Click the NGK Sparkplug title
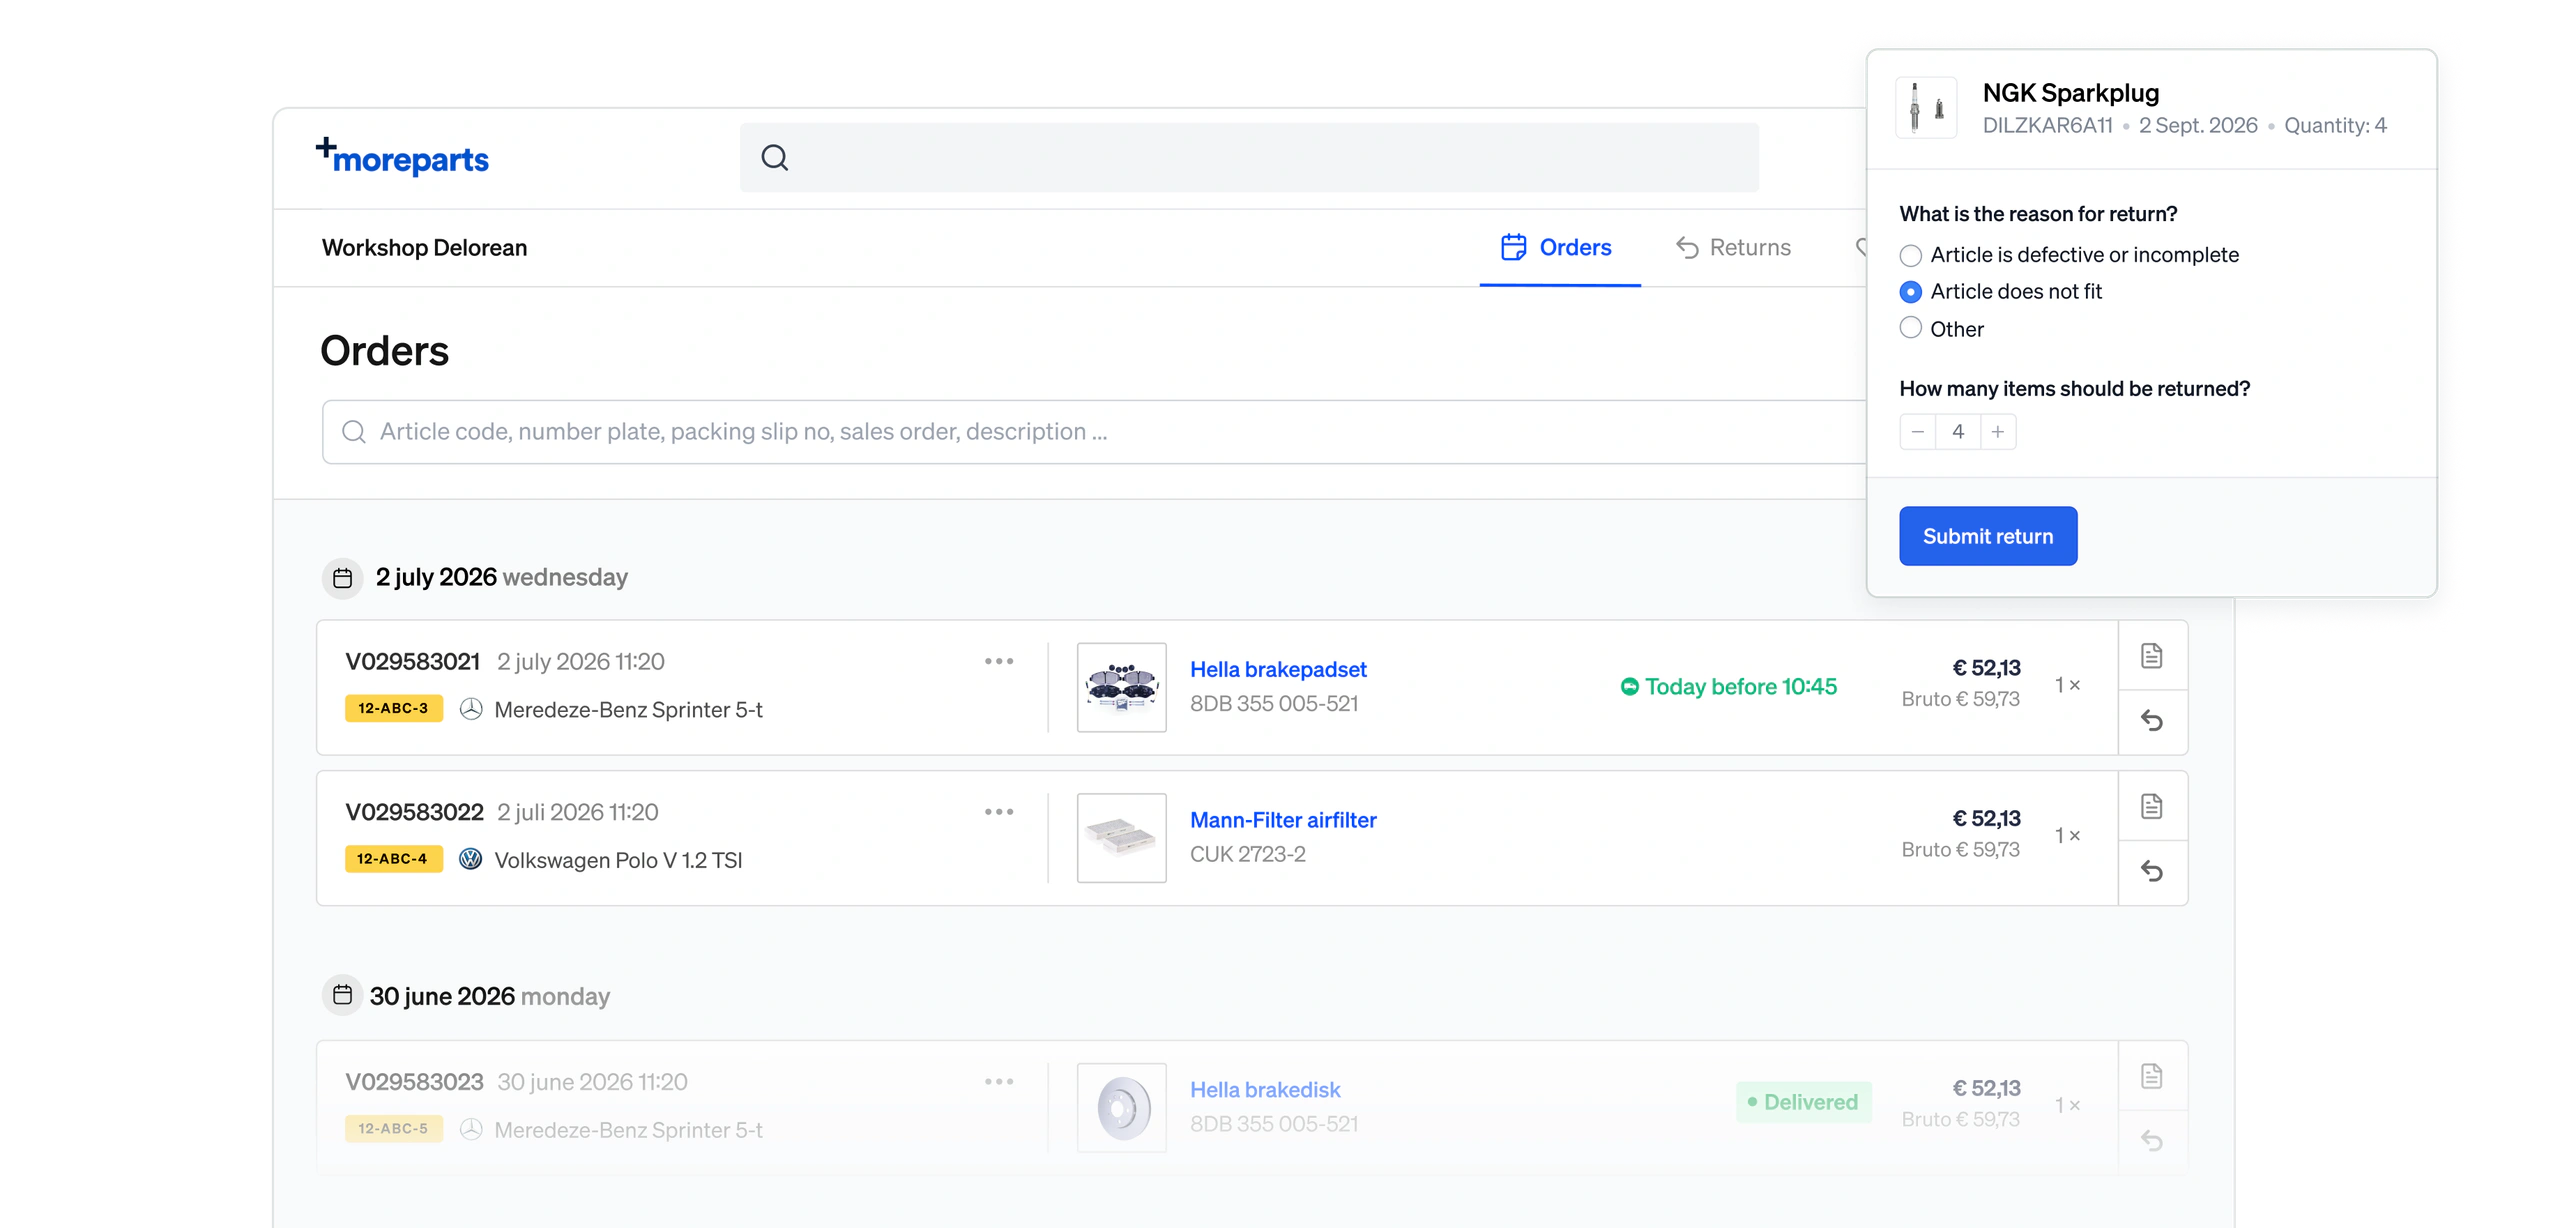2560x1228 pixels. [x=2070, y=93]
